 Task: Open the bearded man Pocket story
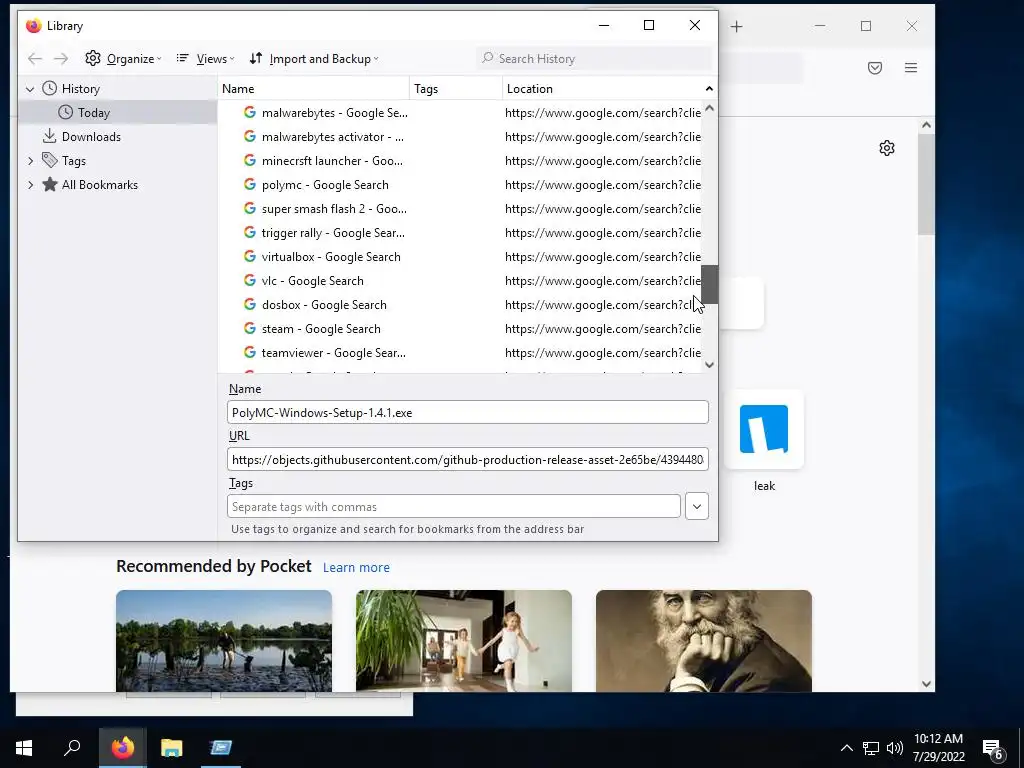click(x=704, y=641)
